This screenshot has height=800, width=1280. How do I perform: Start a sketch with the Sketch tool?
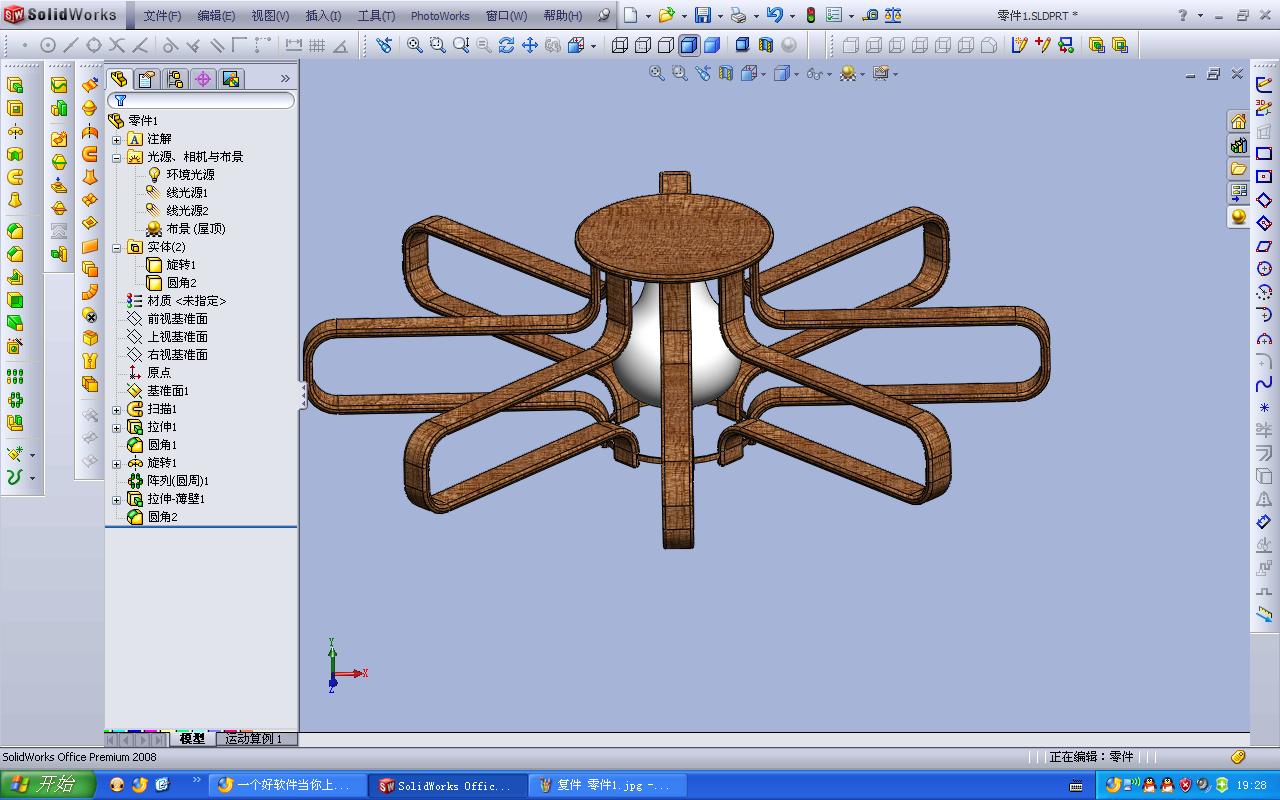click(1264, 85)
